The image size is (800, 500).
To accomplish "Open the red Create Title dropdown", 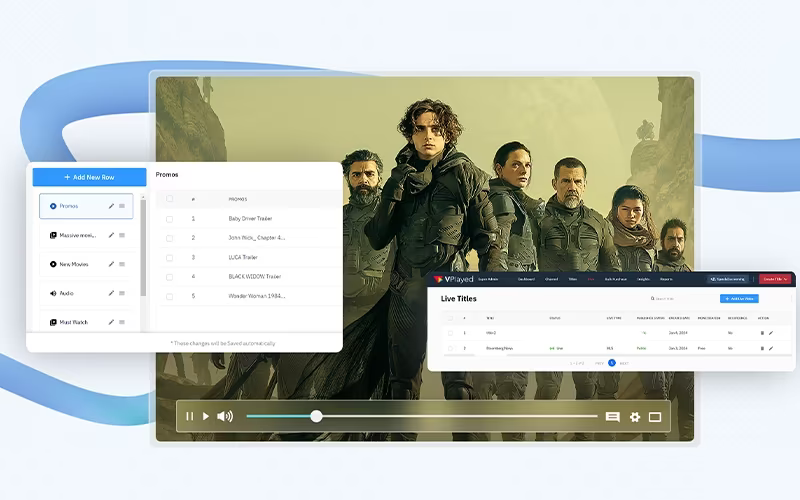I will tap(775, 279).
